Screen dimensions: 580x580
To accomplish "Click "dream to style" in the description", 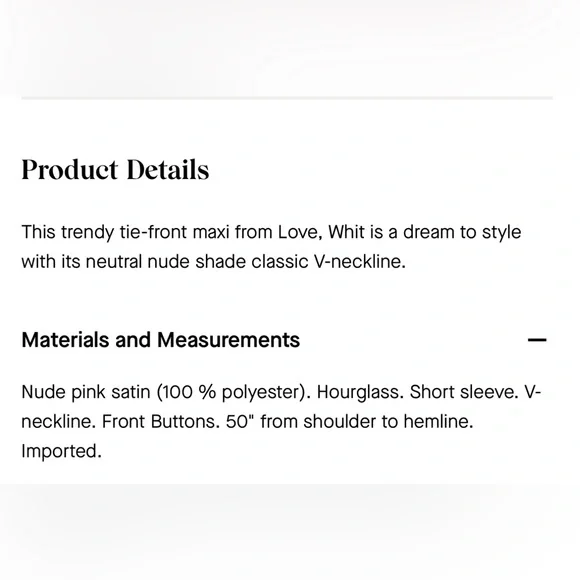I will (x=462, y=232).
